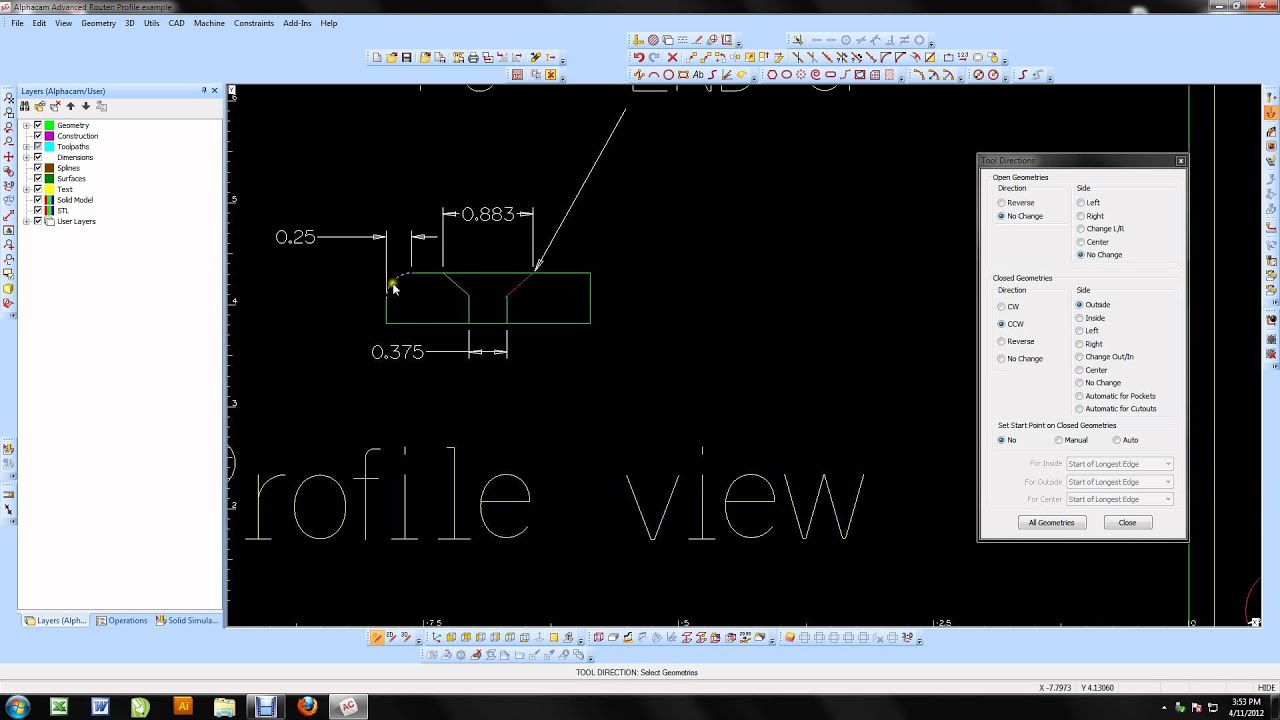The width and height of the screenshot is (1280, 720).
Task: Click the delete layer icon with red X
Action: (x=55, y=106)
